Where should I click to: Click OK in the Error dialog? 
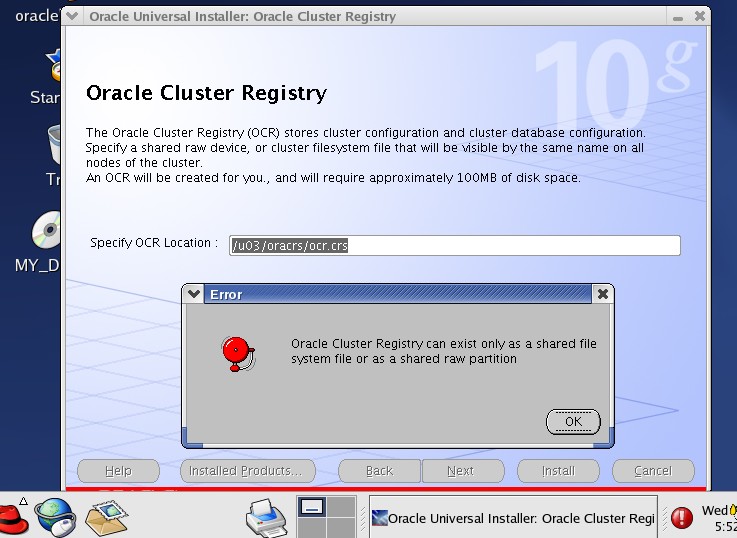573,421
